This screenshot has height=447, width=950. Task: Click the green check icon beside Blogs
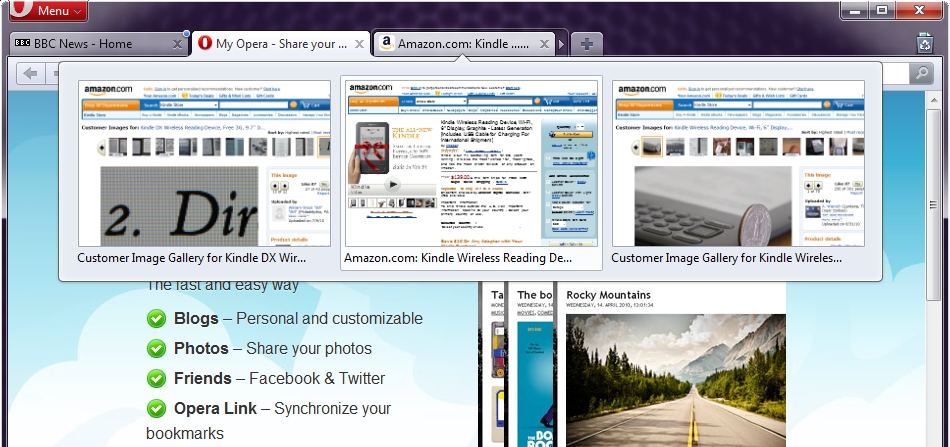click(x=156, y=319)
